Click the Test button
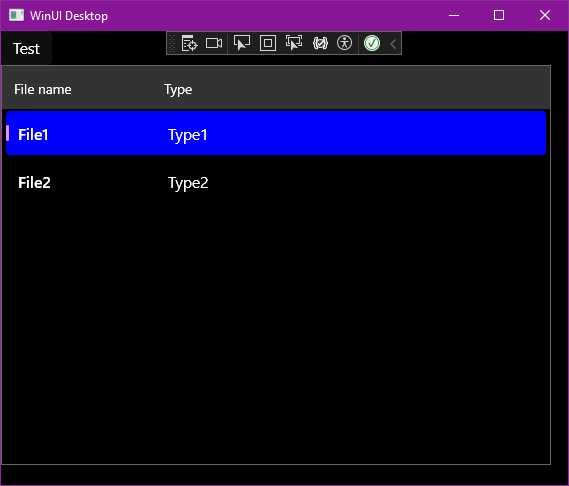Viewport: 569px width, 486px height. (26, 49)
